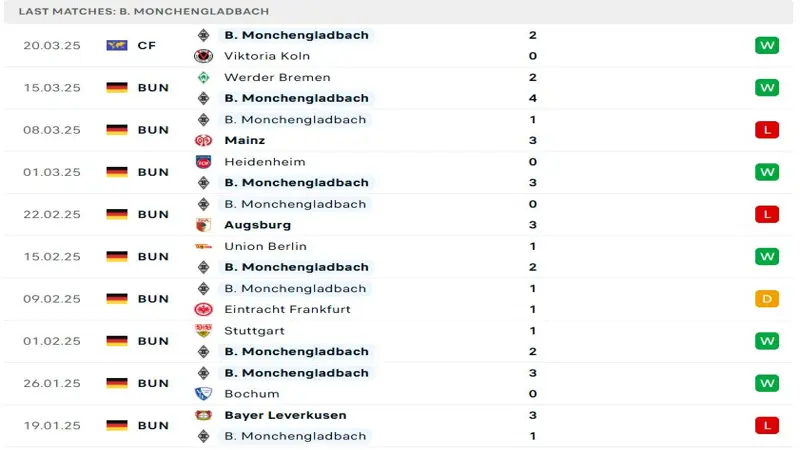This screenshot has height=450, width=800.
Task: Click the green W badge for Viktoria Koln match
Action: [767, 45]
